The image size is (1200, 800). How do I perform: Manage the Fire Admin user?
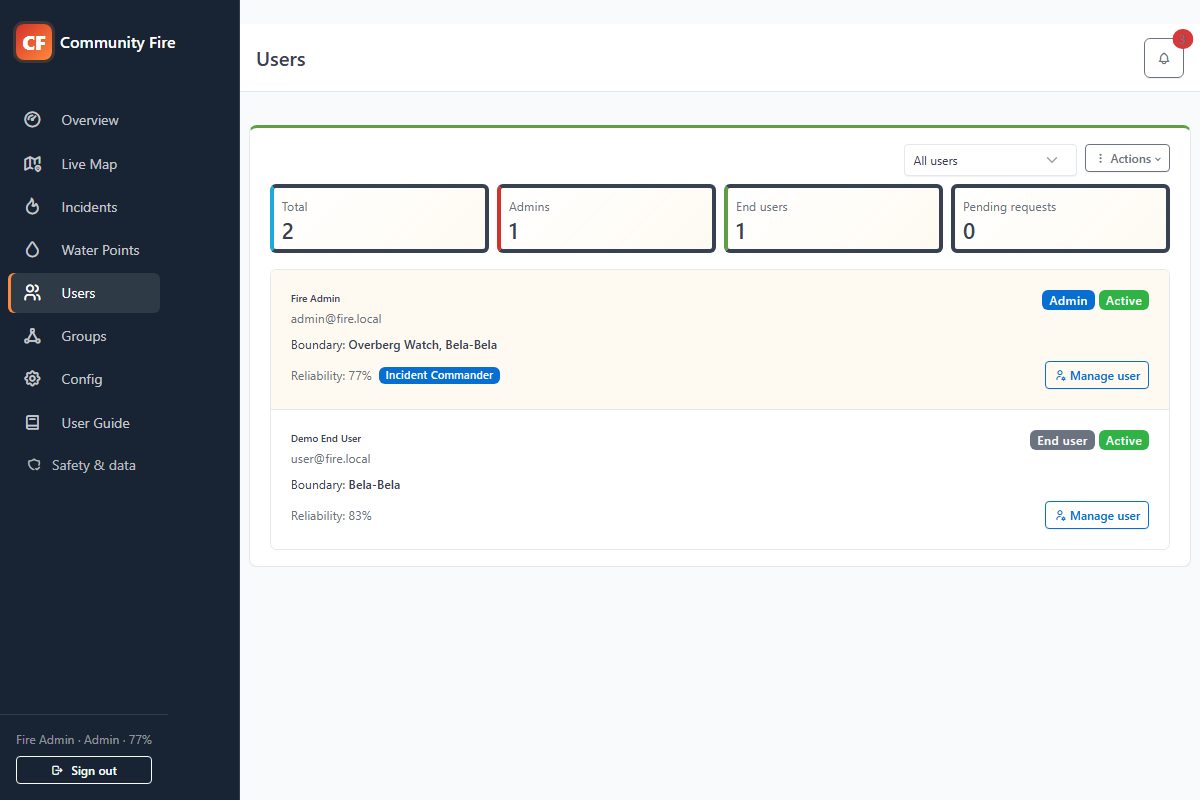pyautogui.click(x=1097, y=376)
